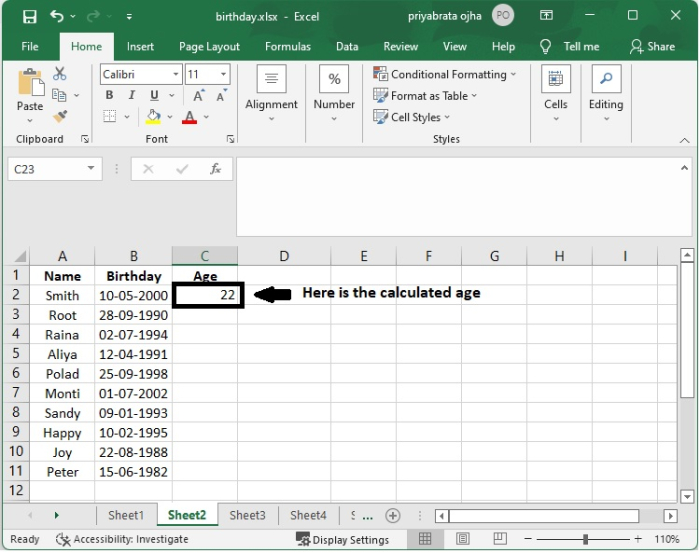Viewport: 700px width, 553px height.
Task: Open the Help tab
Action: (503, 46)
